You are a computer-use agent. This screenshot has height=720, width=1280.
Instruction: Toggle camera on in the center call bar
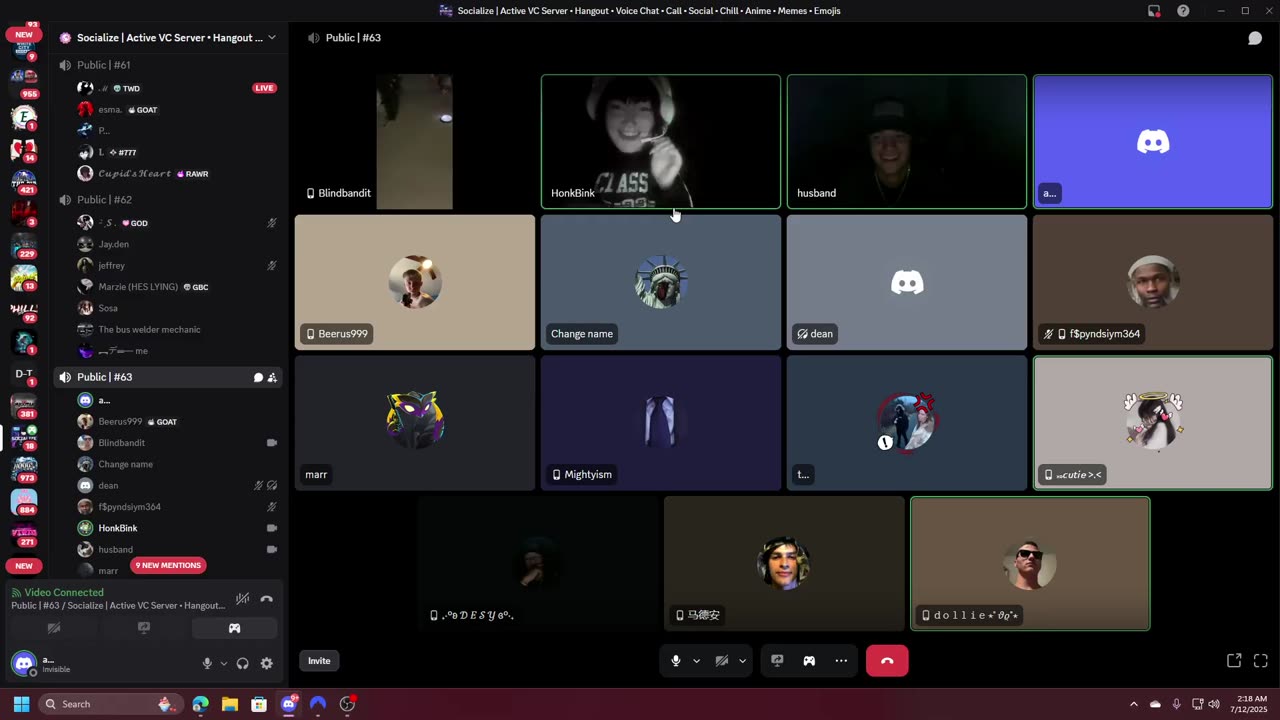tap(722, 661)
